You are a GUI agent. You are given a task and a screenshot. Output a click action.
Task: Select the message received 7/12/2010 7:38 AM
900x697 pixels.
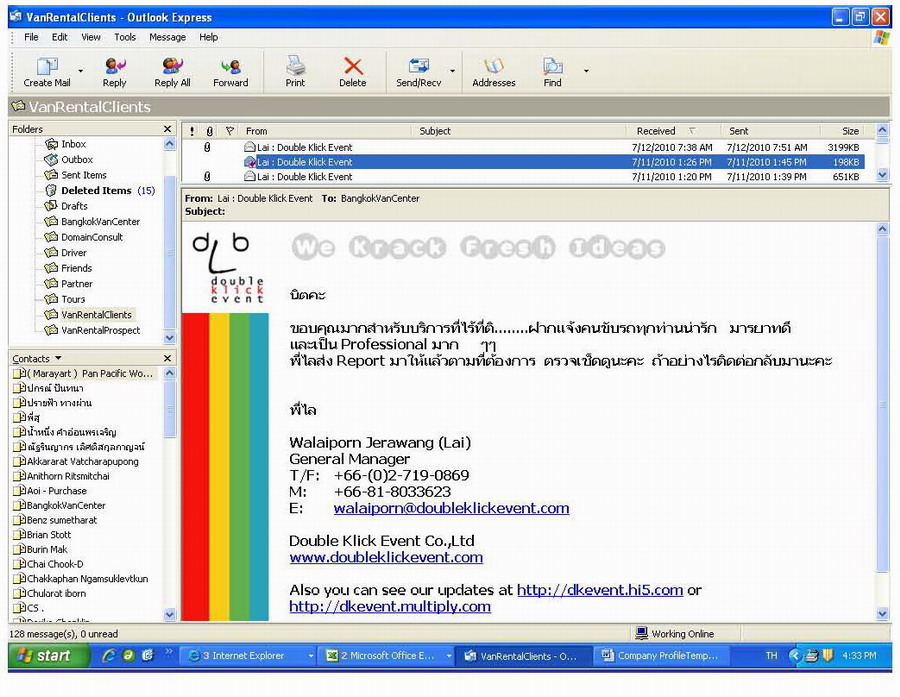click(x=523, y=148)
